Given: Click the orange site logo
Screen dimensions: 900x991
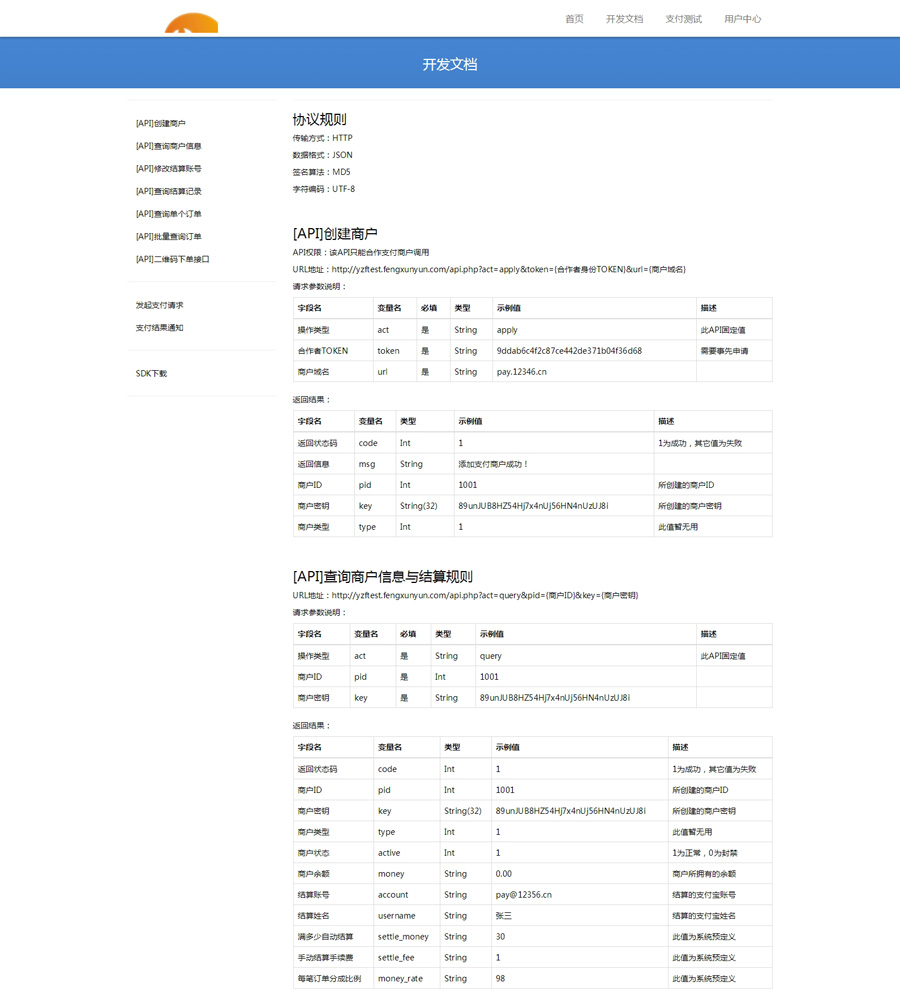Looking at the screenshot, I should tap(191, 24).
